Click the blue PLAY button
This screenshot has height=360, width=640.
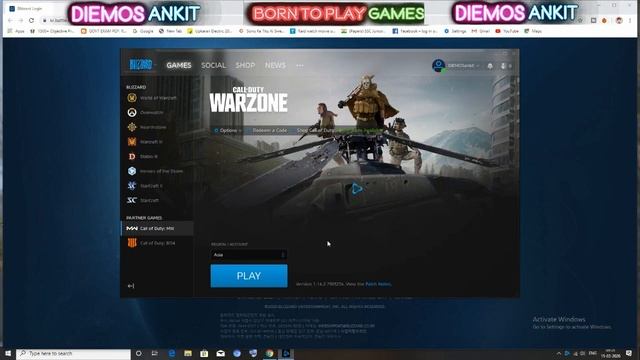pyautogui.click(x=249, y=276)
